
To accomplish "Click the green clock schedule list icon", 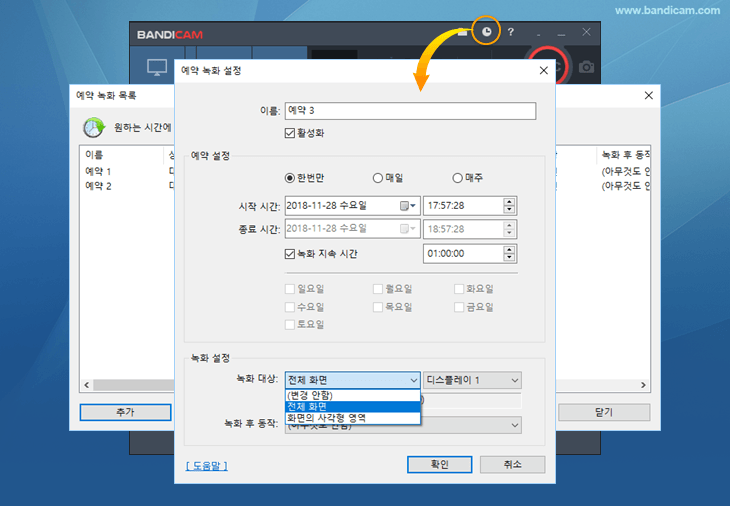I will (95, 128).
